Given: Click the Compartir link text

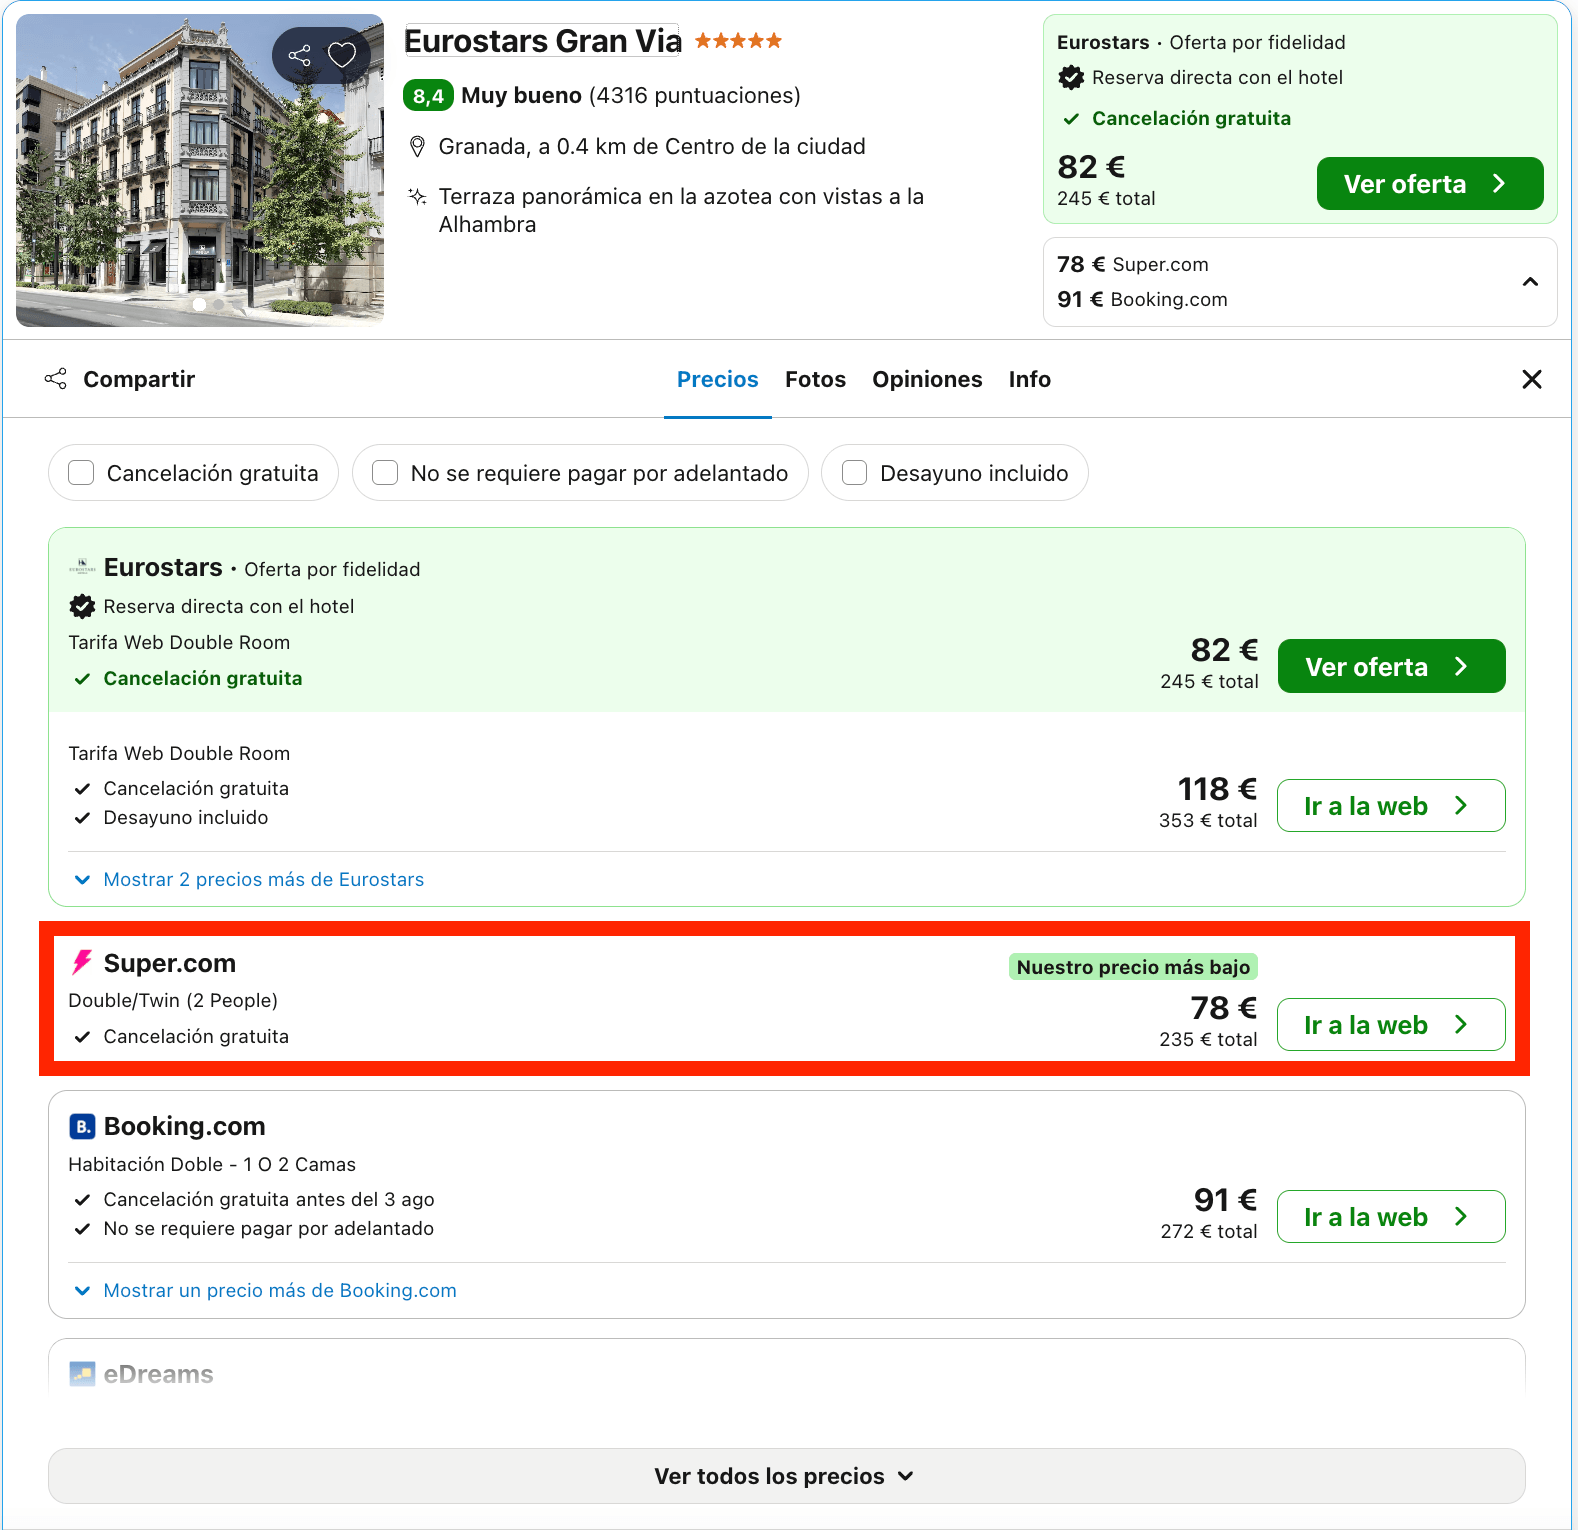Looking at the screenshot, I should click(x=139, y=380).
